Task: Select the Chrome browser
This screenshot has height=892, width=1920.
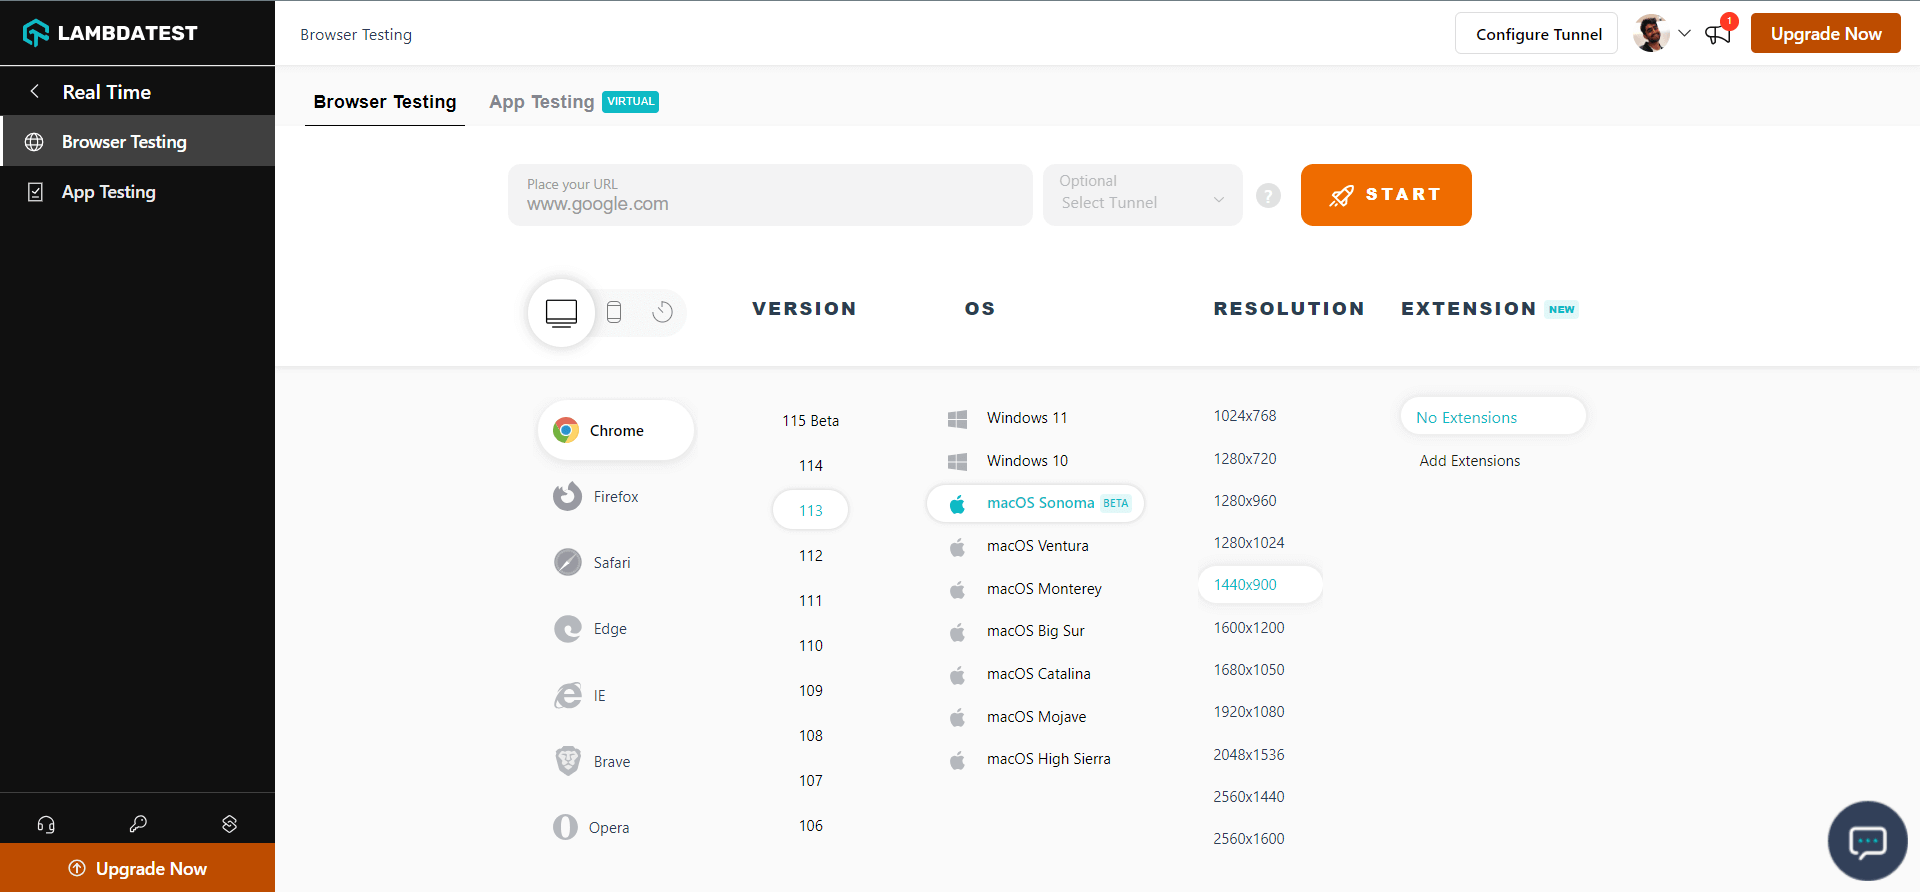Action: 616,431
